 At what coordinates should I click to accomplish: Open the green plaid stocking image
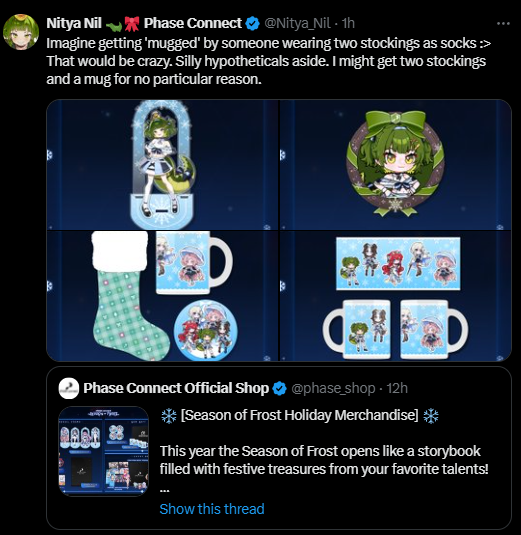(163, 296)
